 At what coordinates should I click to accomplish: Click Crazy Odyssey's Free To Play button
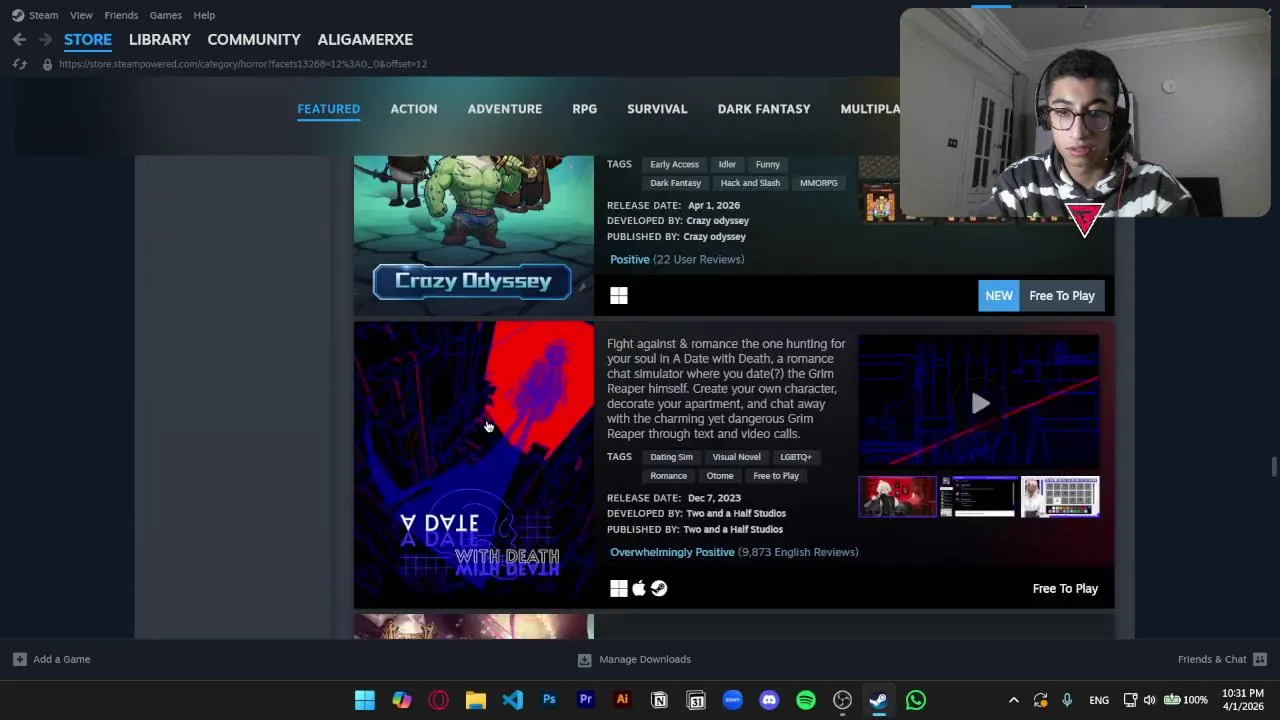(1062, 295)
